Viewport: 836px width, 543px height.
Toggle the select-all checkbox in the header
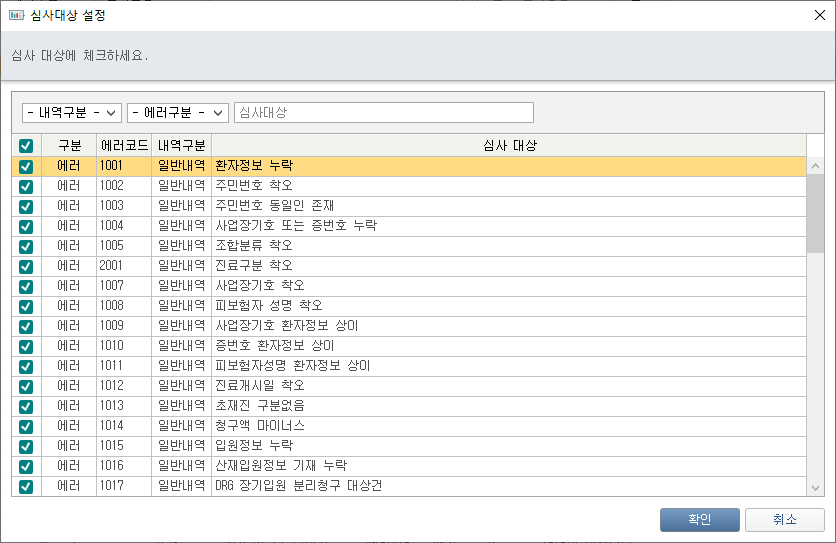pyautogui.click(x=26, y=146)
